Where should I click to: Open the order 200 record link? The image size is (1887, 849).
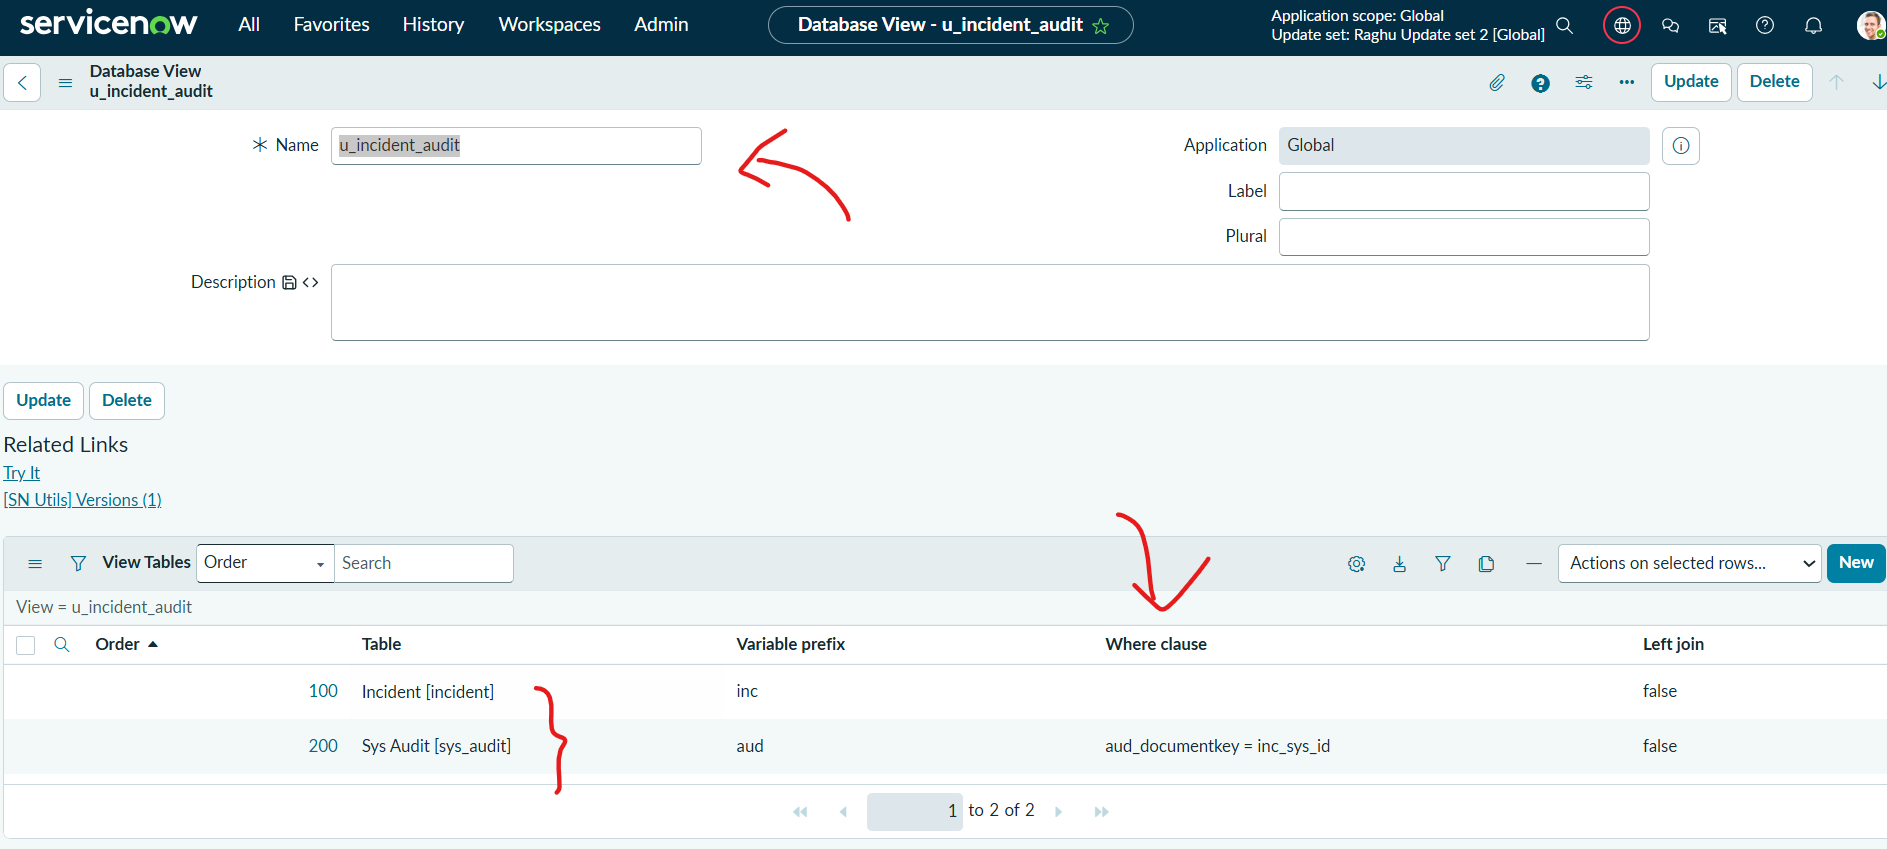tap(323, 746)
